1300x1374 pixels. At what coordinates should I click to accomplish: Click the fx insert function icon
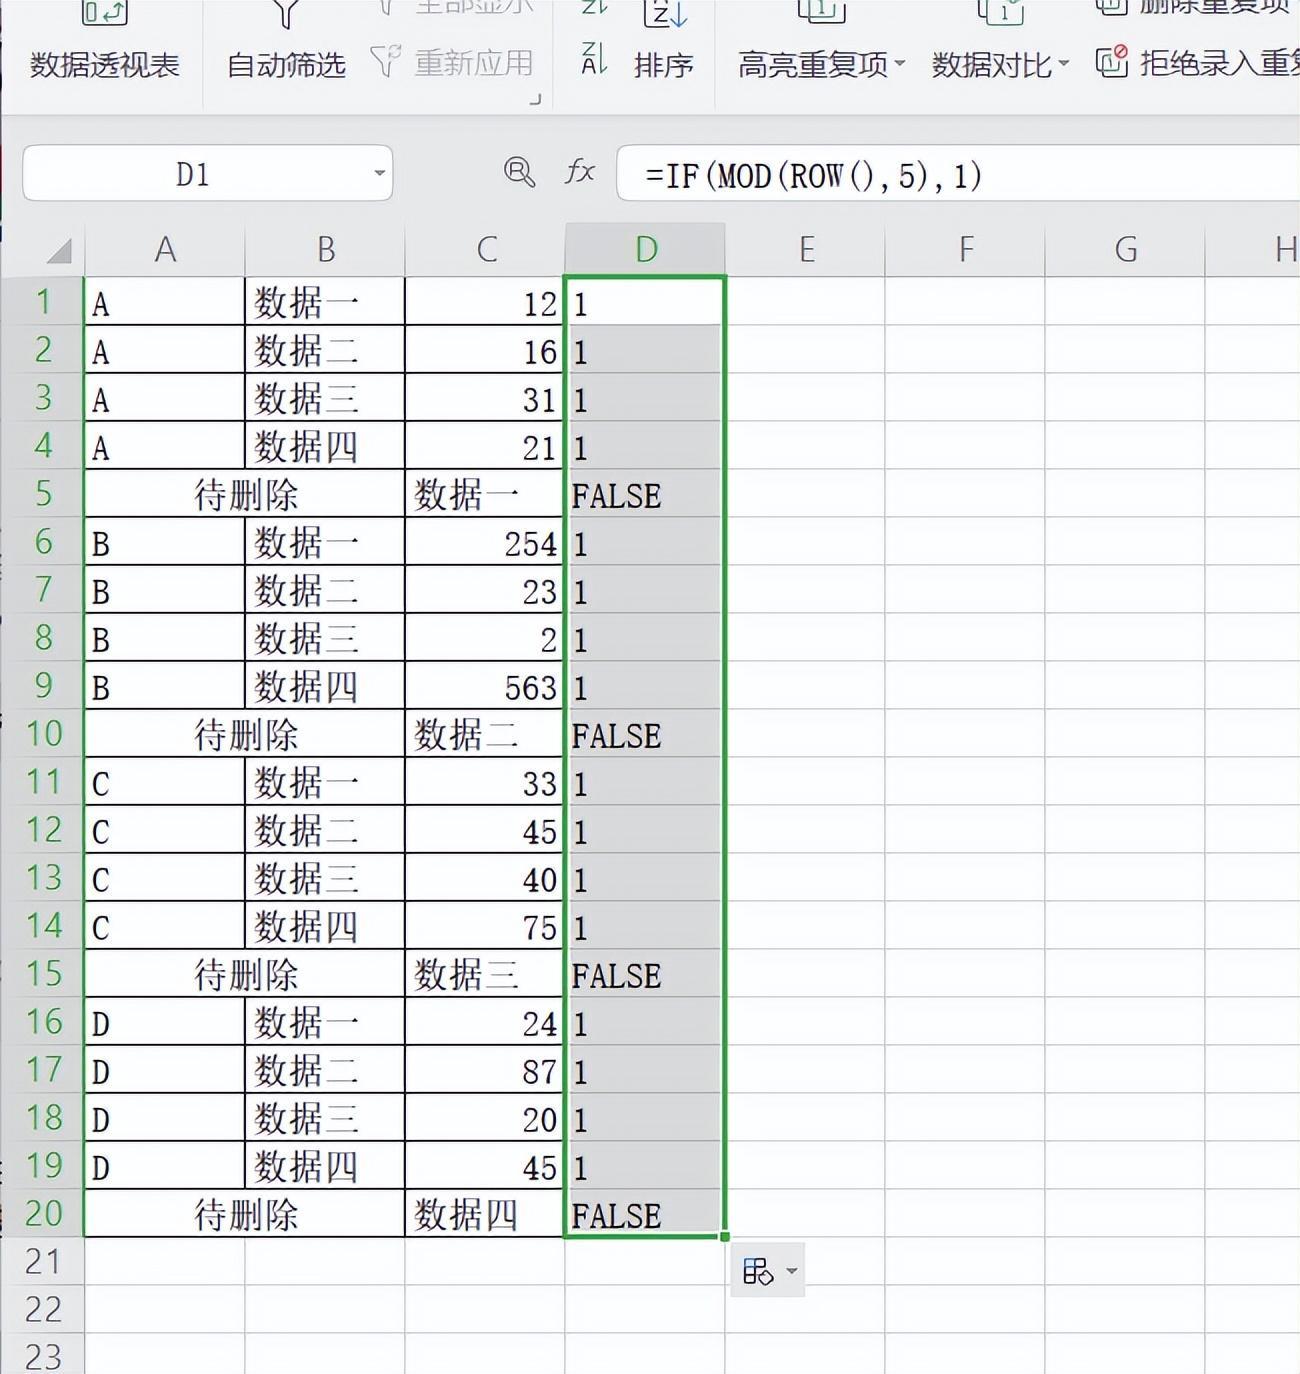578,172
